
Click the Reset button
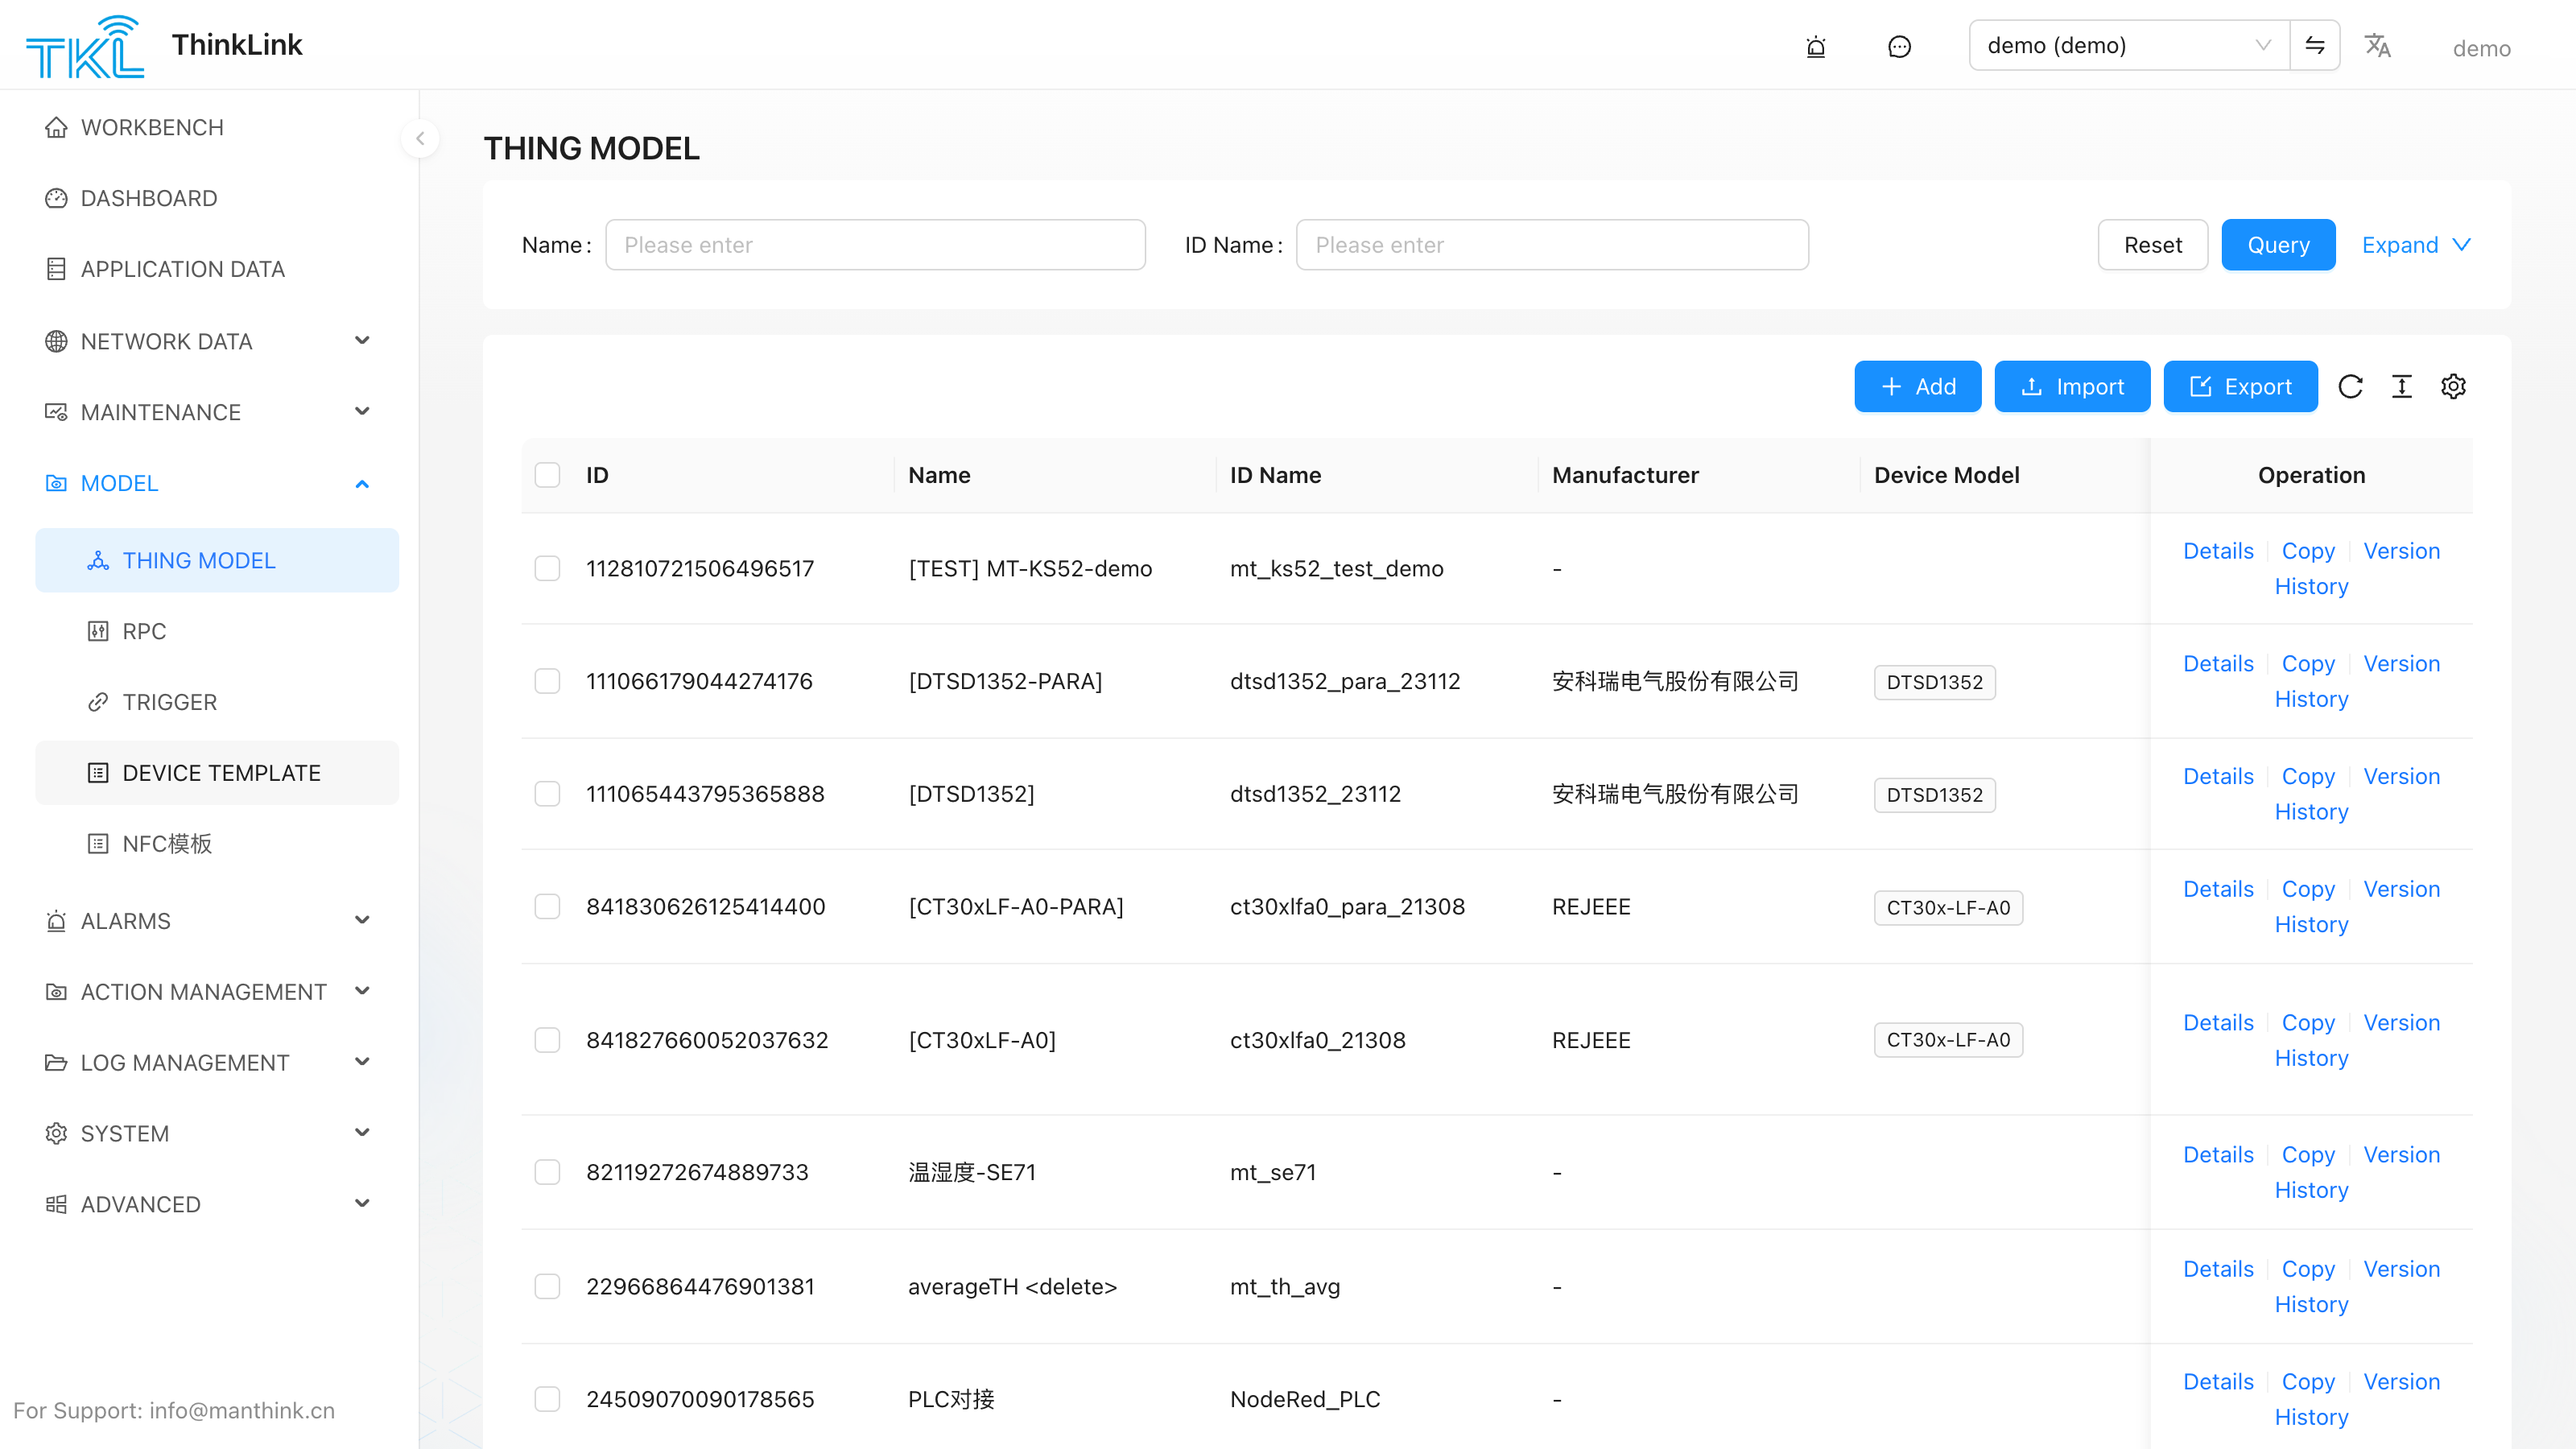[x=2152, y=245]
